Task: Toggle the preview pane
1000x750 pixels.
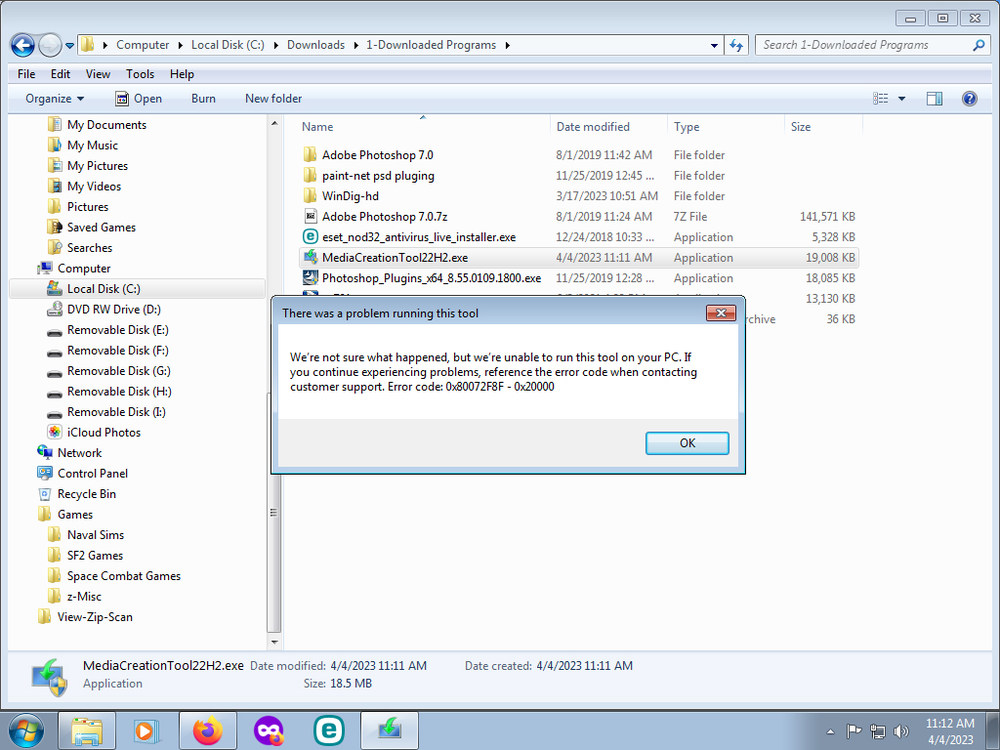Action: [934, 98]
